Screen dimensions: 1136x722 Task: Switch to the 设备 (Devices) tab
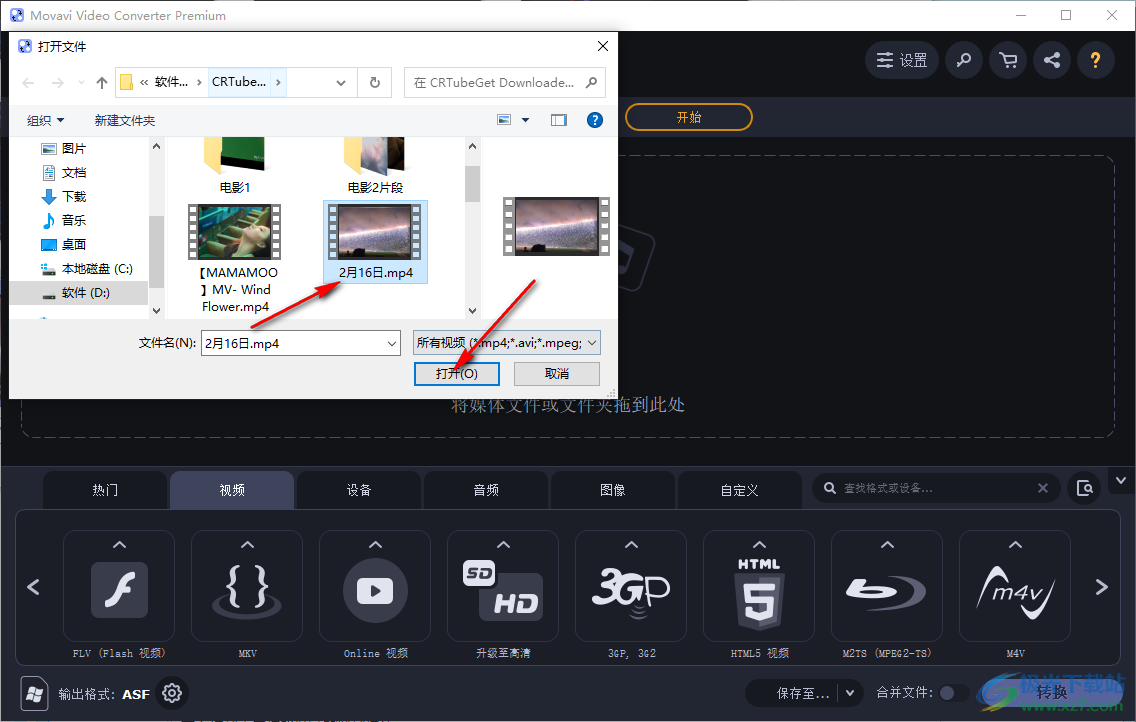pos(359,490)
